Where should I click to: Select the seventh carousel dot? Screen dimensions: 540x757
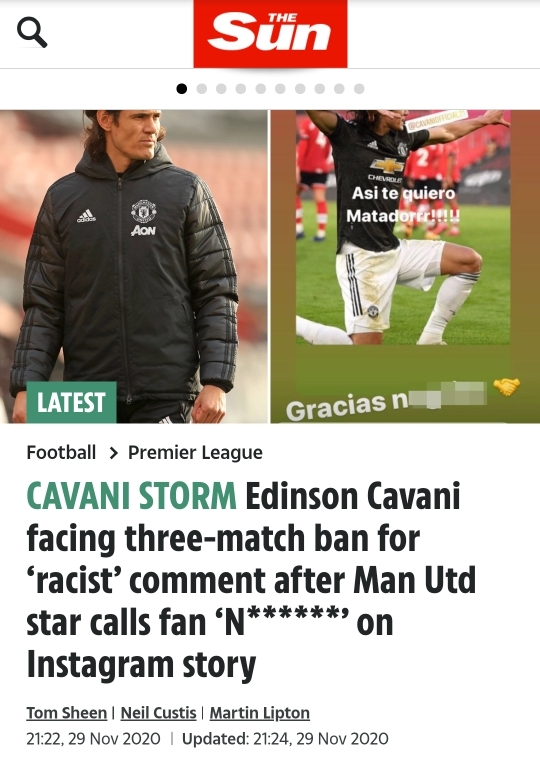point(300,89)
